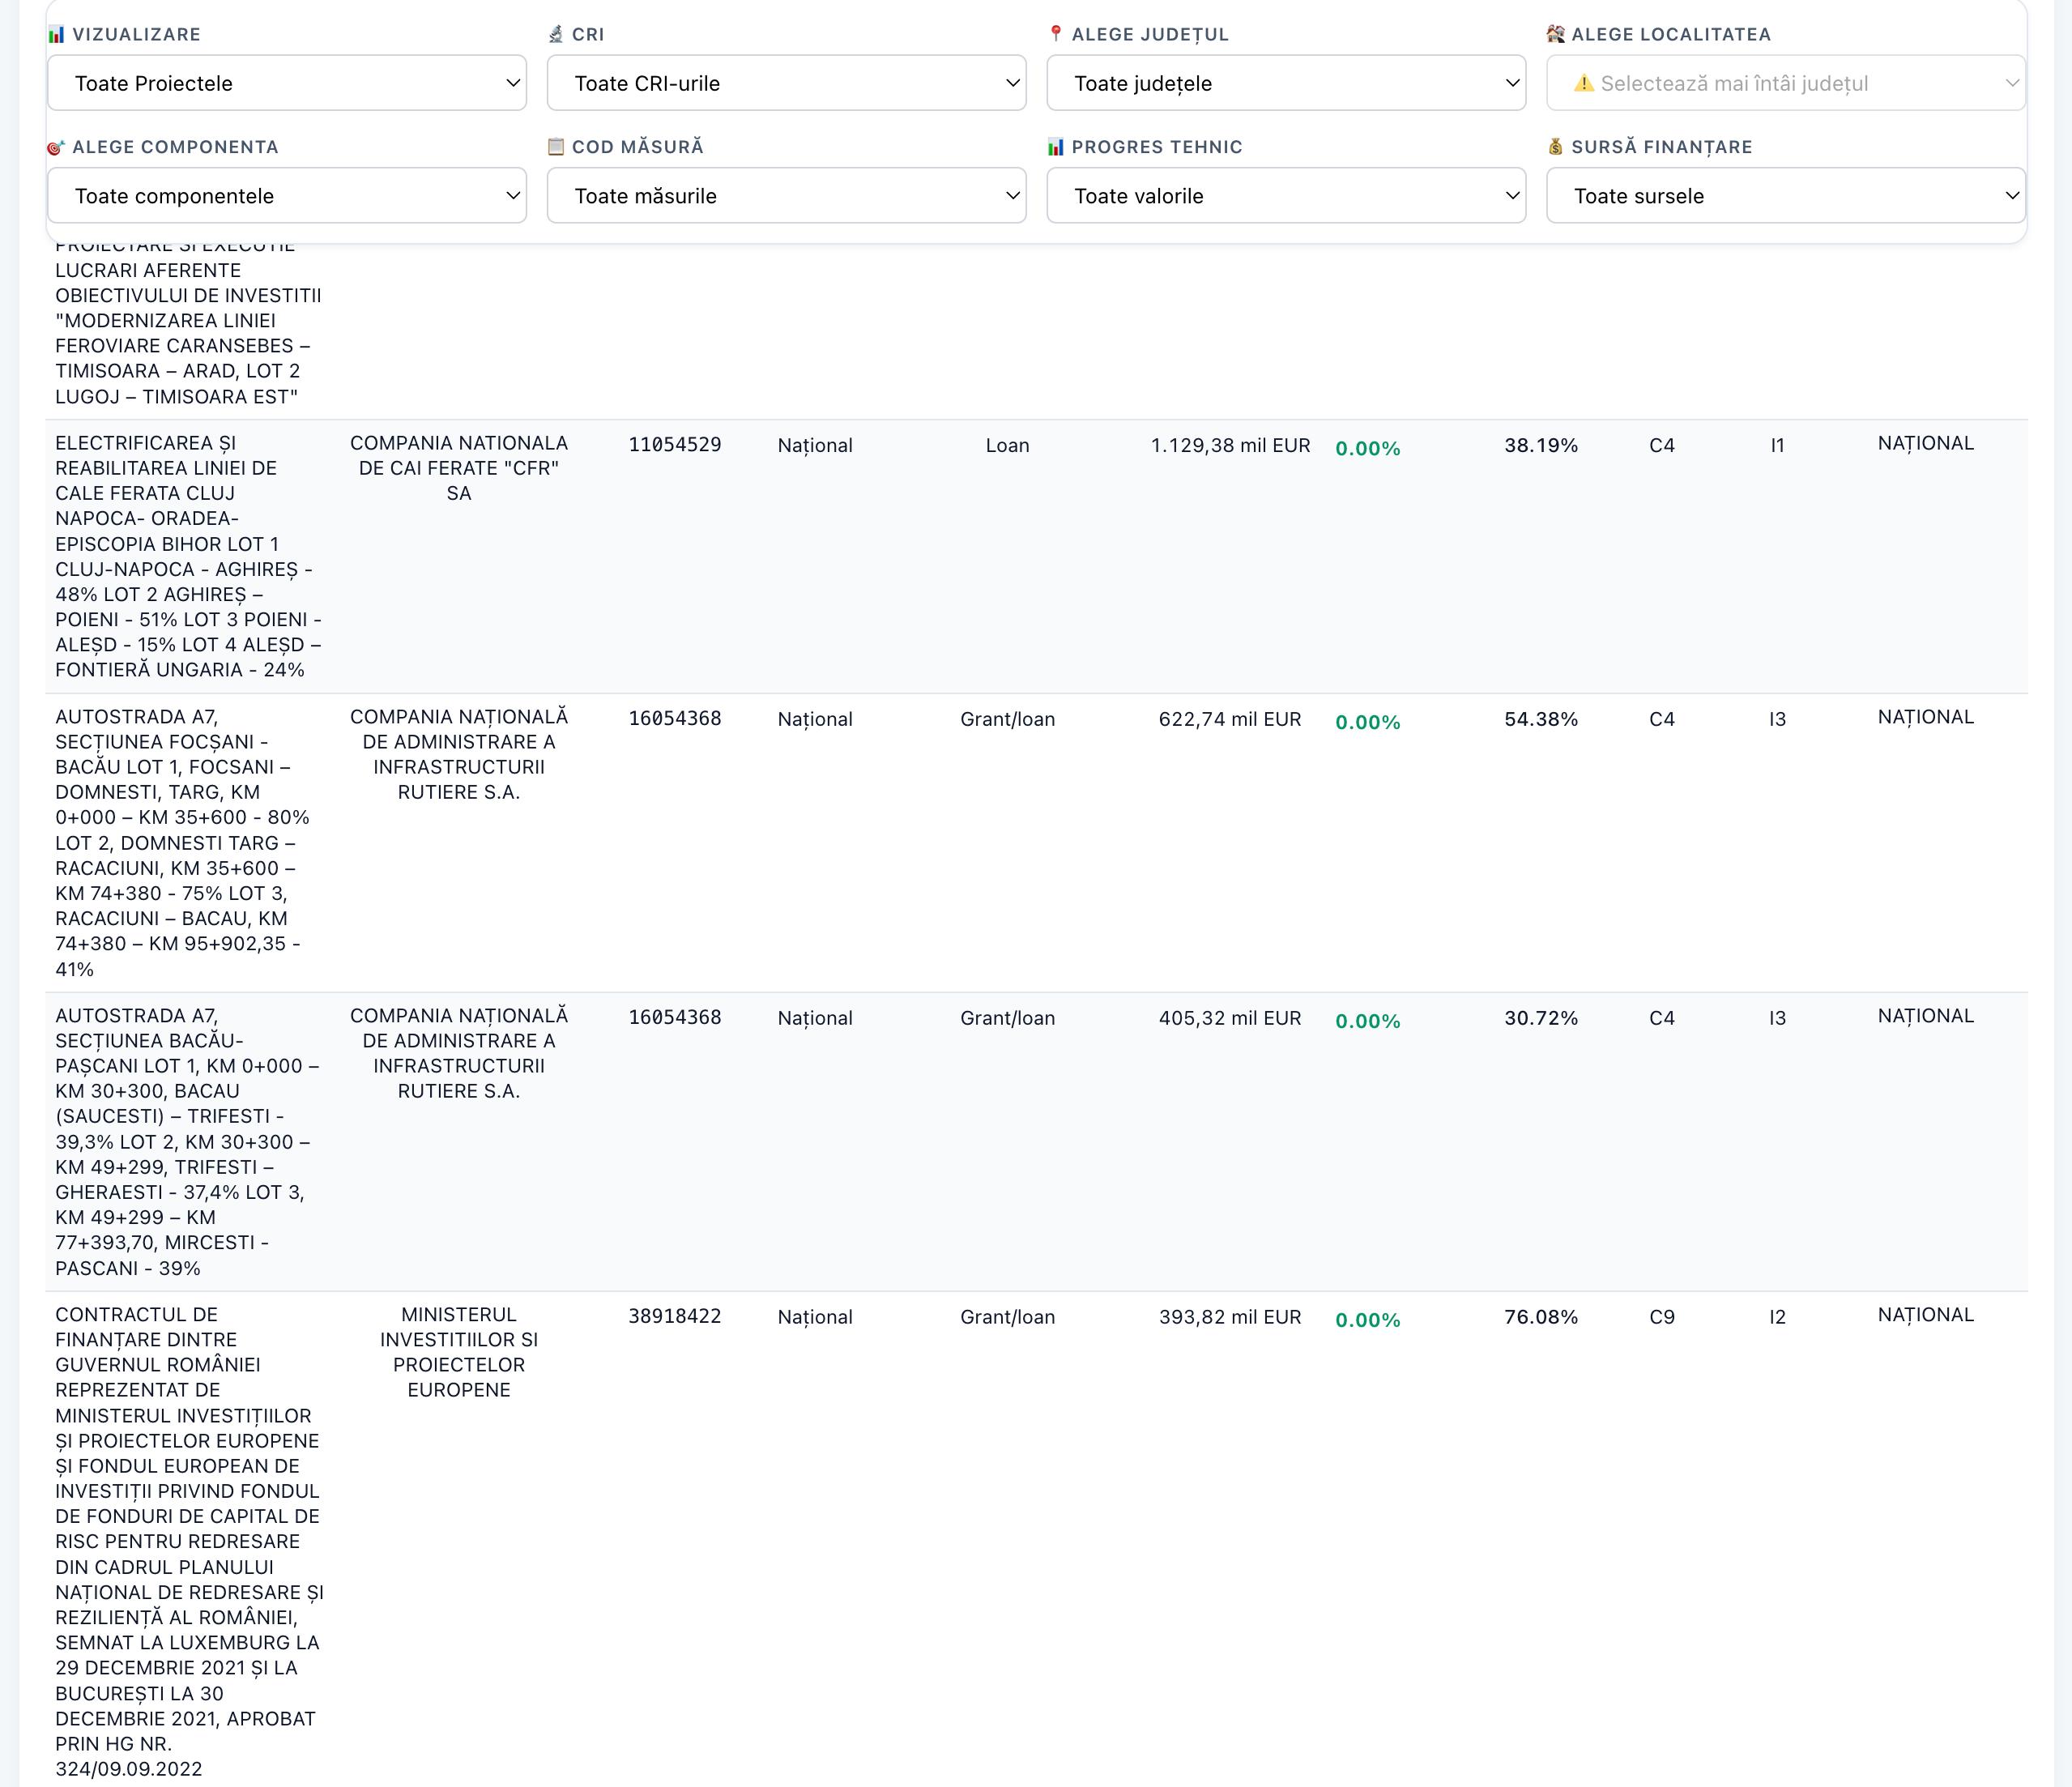Click the target icon beside ALEGE COMPONENTA
2072x1787 pixels.
tap(56, 148)
